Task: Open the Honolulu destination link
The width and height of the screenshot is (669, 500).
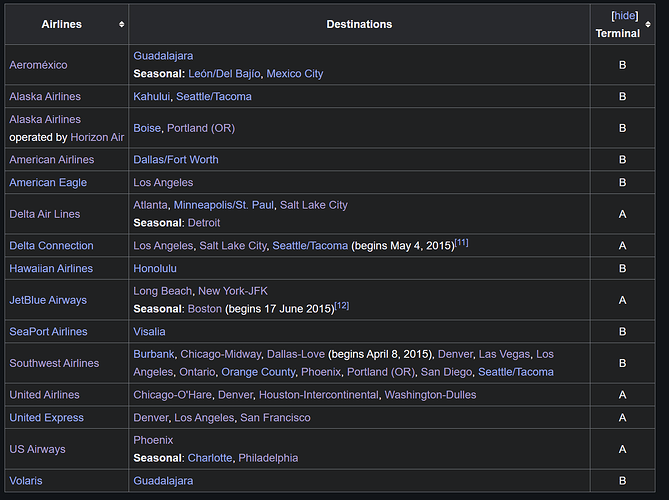Action: click(155, 268)
